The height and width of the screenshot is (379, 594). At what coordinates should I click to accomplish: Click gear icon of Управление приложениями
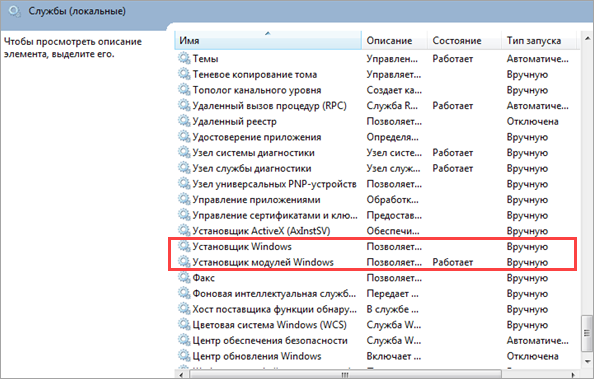[184, 199]
